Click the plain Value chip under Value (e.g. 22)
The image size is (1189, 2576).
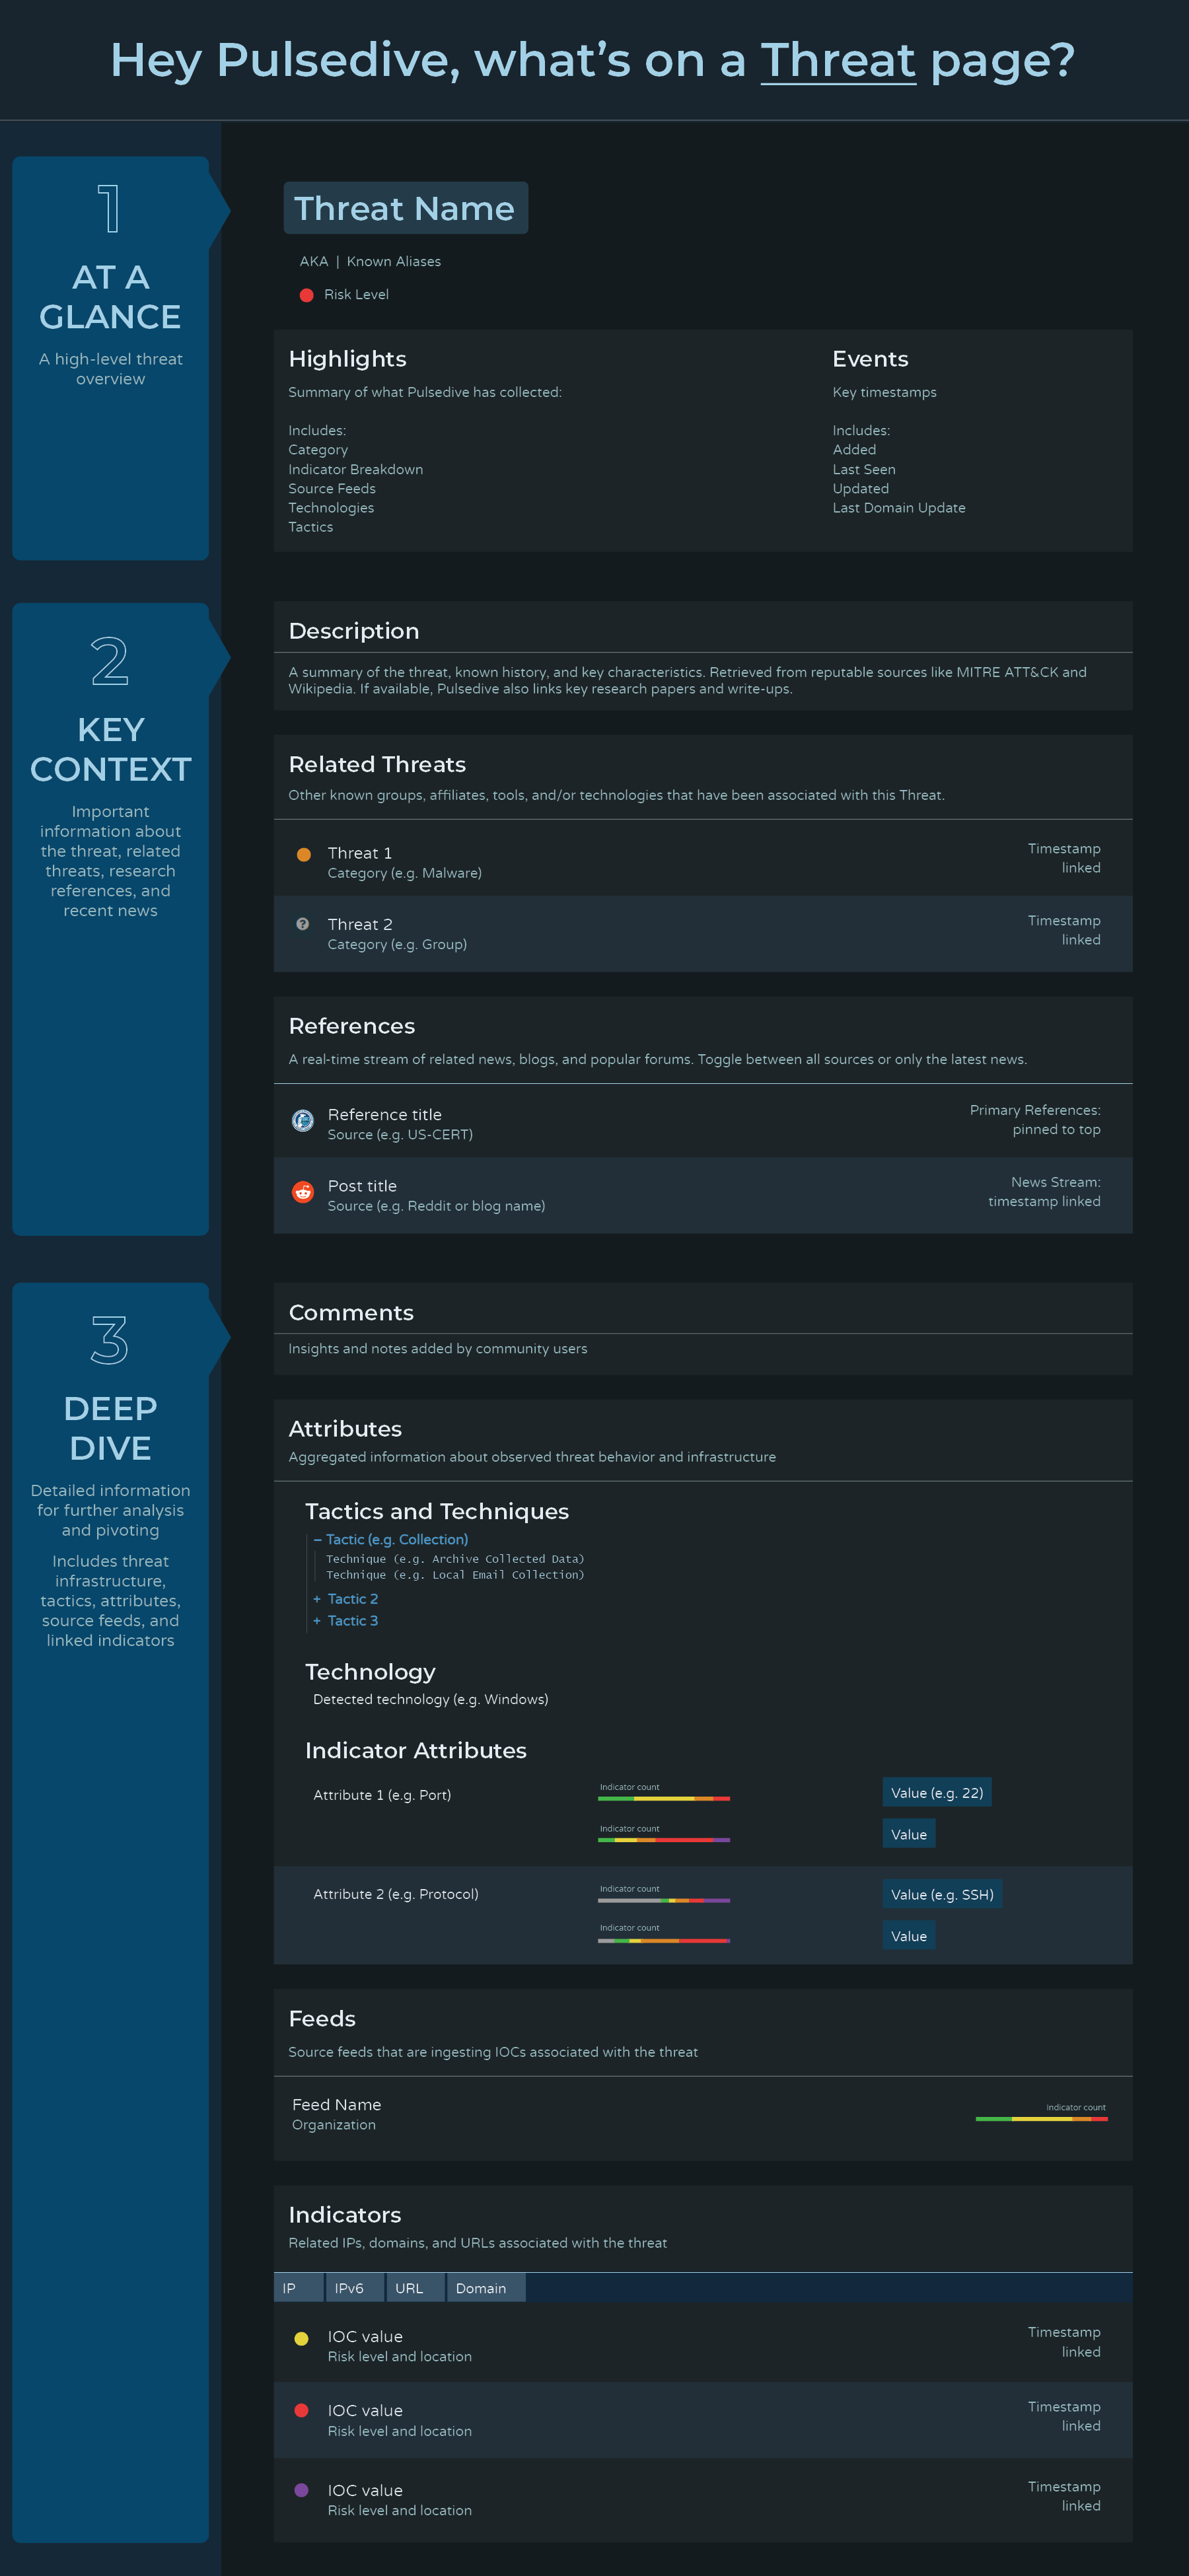(909, 1835)
